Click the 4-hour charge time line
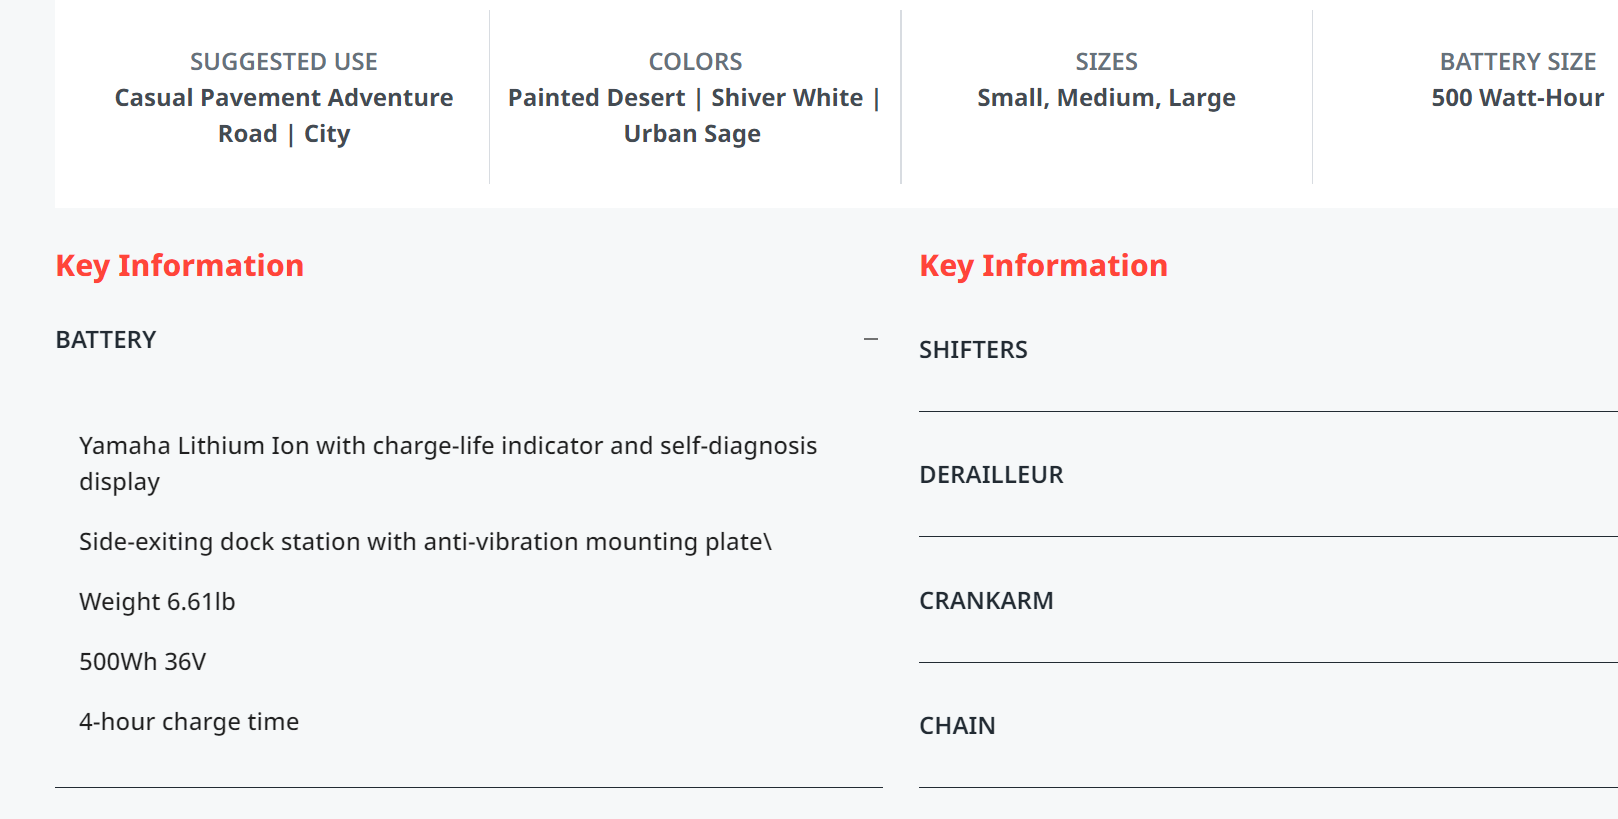 (189, 722)
